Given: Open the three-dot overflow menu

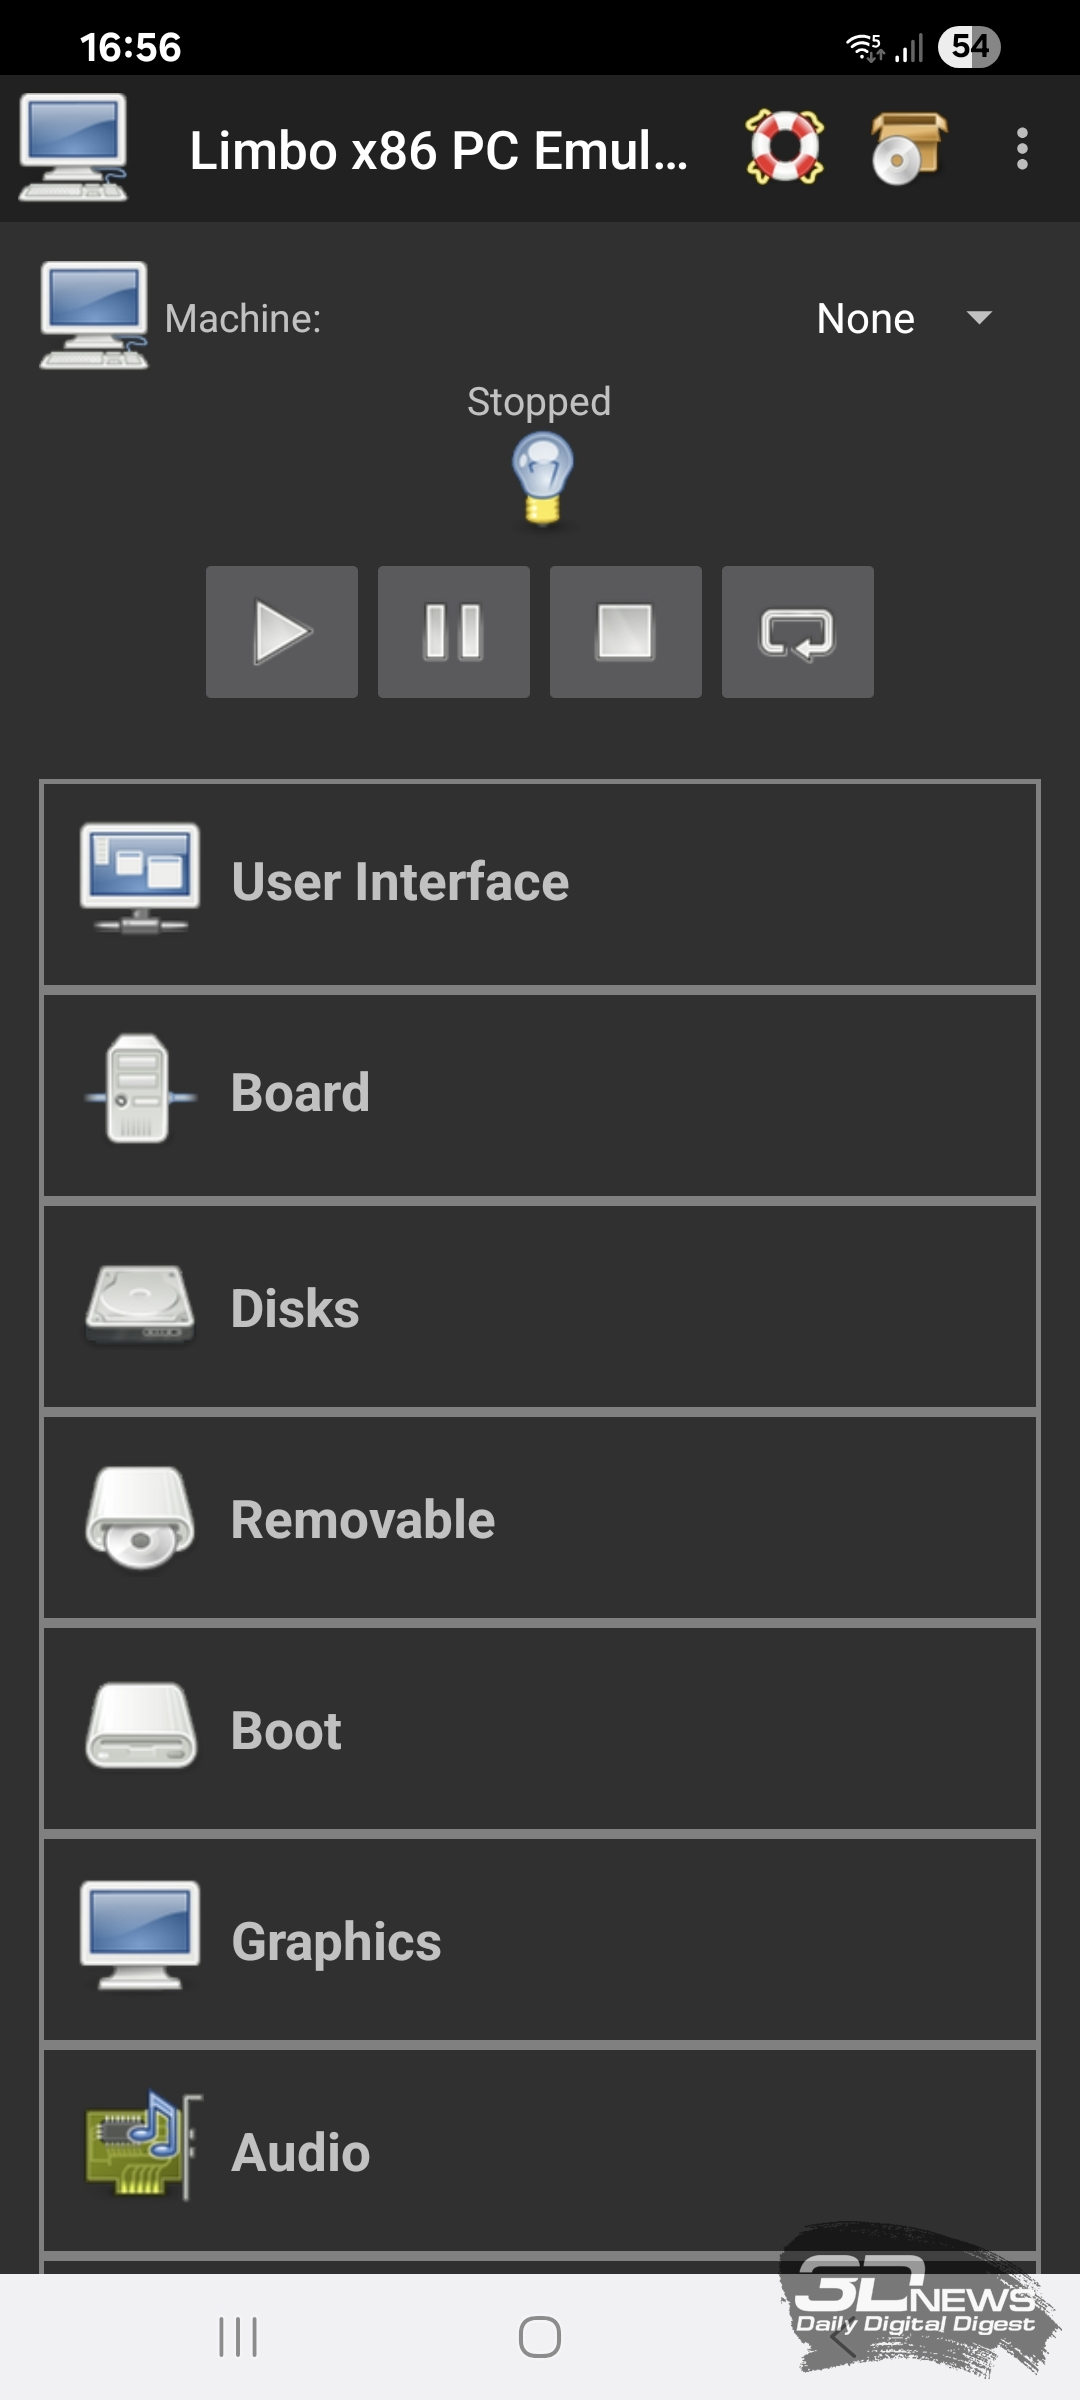Looking at the screenshot, I should click(1021, 148).
